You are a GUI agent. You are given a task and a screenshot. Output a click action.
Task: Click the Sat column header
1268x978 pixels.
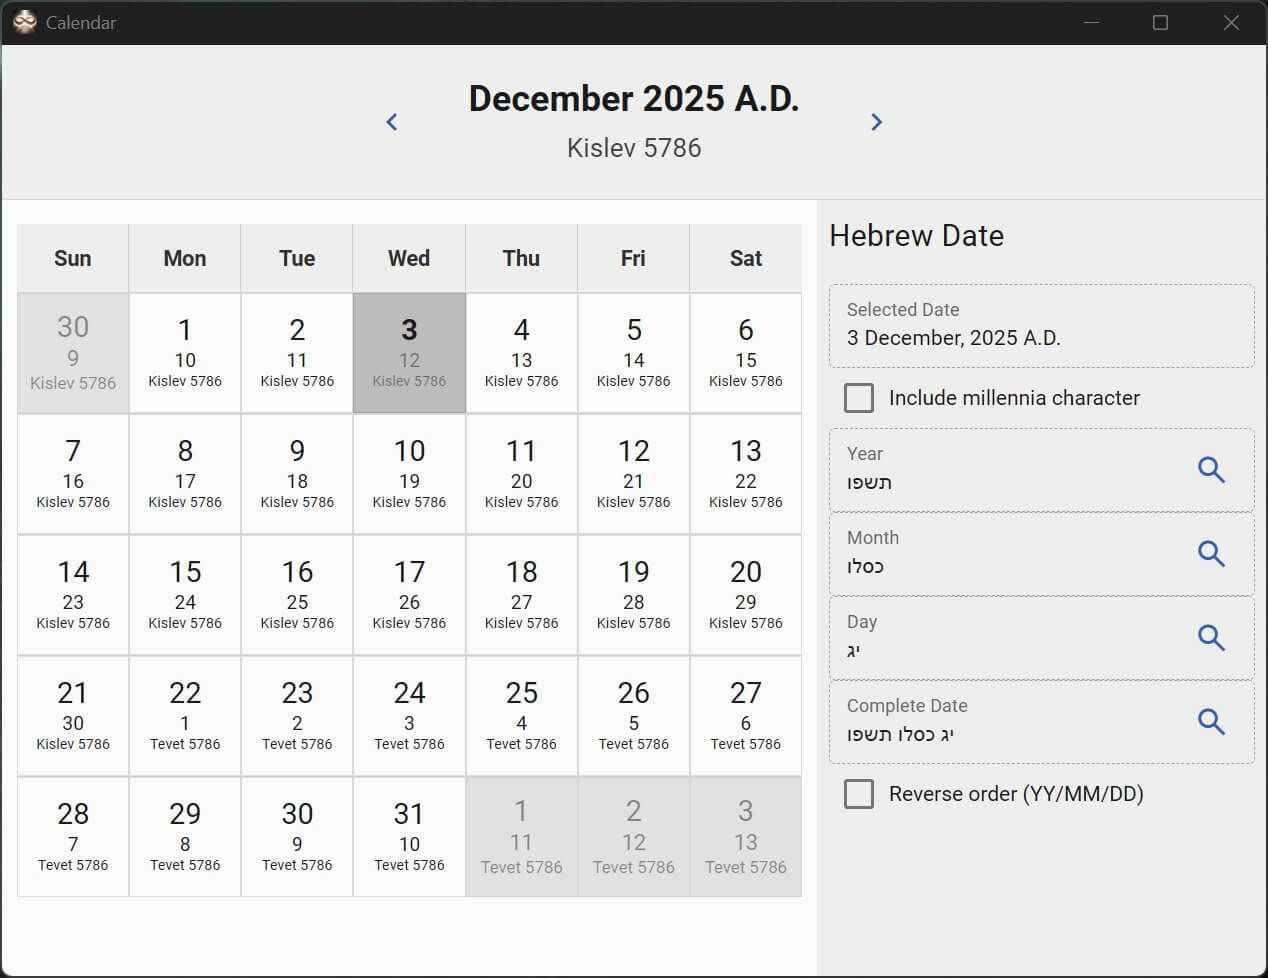745,258
